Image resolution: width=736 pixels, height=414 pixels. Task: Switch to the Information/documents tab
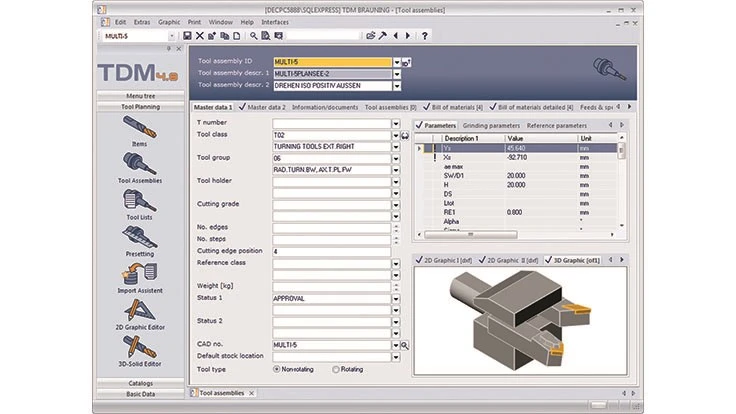pos(327,106)
